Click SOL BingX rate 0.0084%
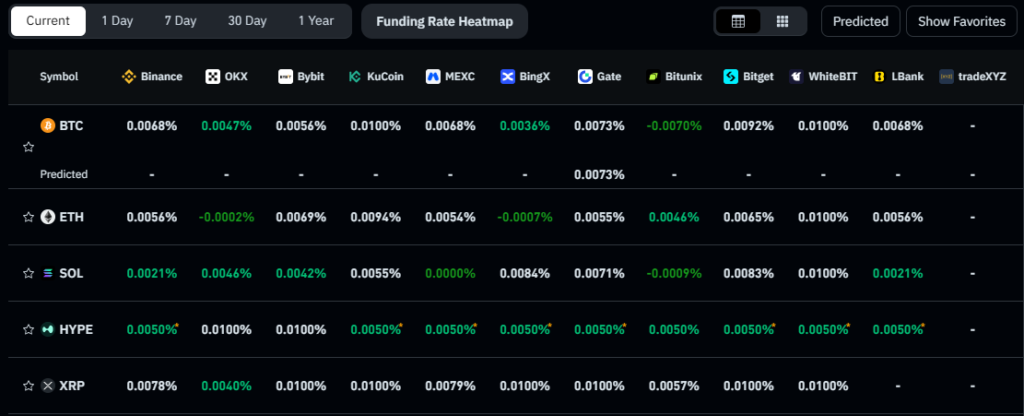Viewport: 1024px width, 416px height. [525, 273]
